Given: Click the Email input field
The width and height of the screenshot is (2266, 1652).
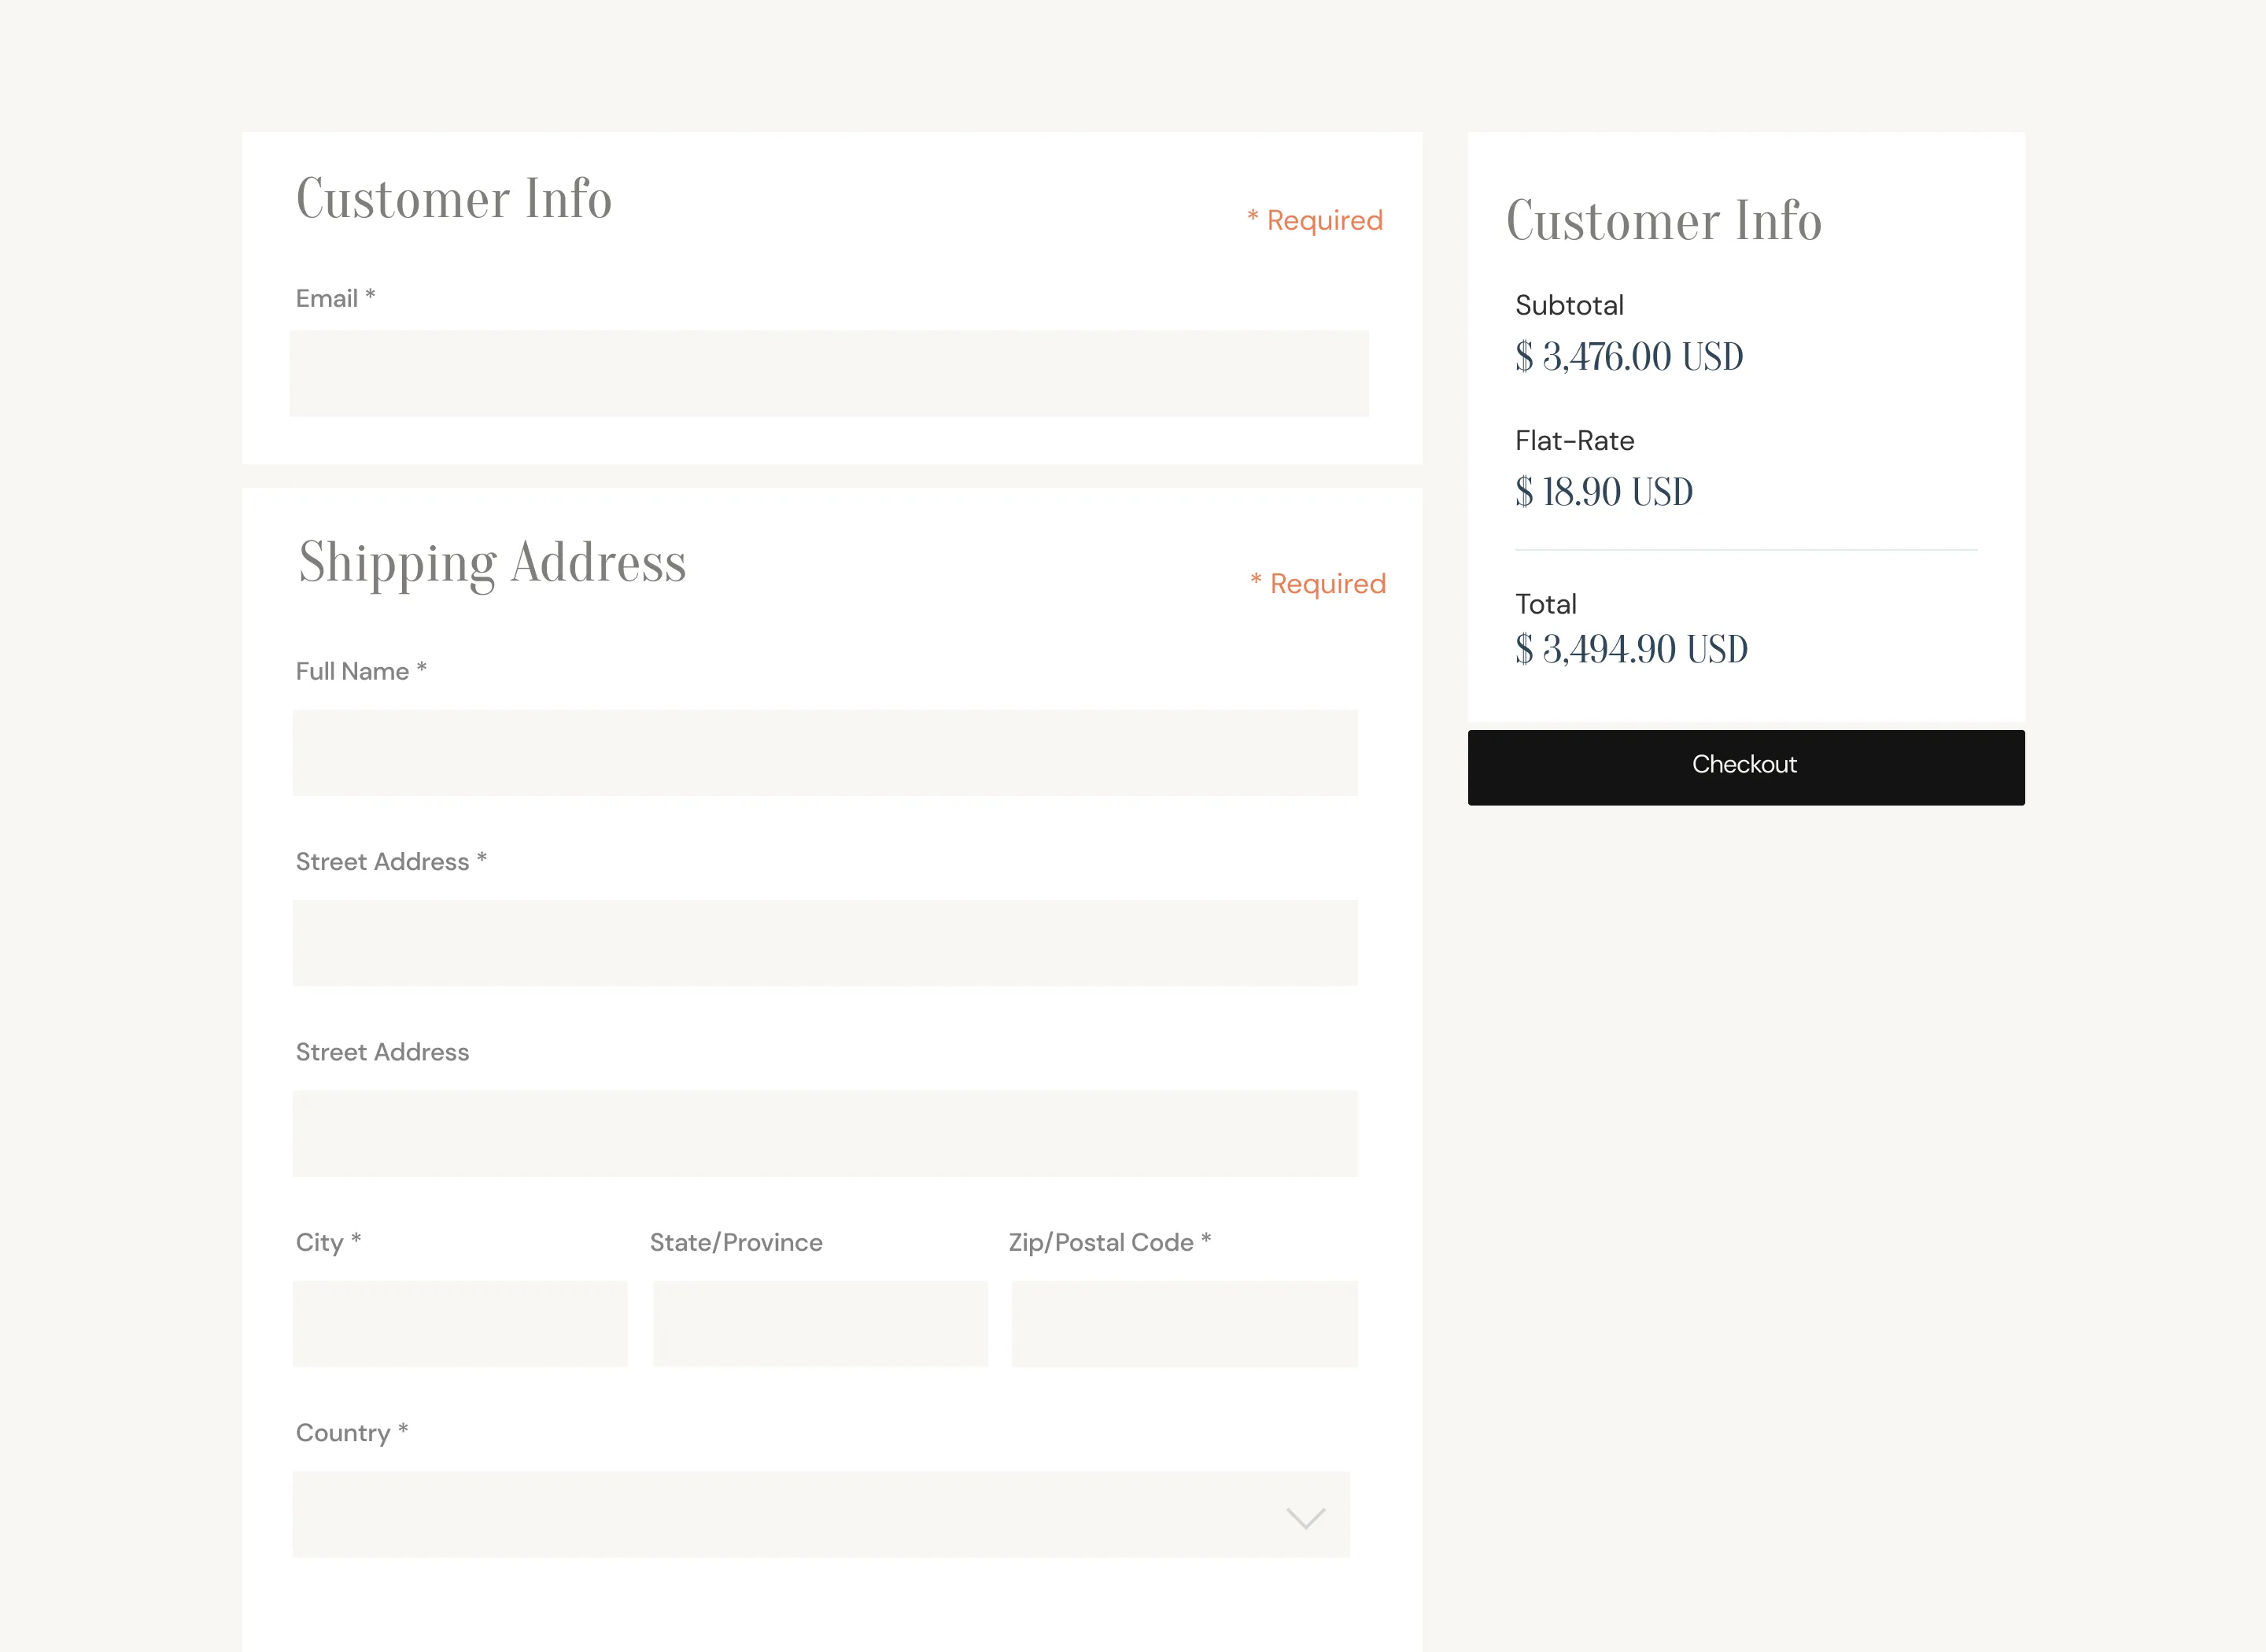Looking at the screenshot, I should [828, 372].
